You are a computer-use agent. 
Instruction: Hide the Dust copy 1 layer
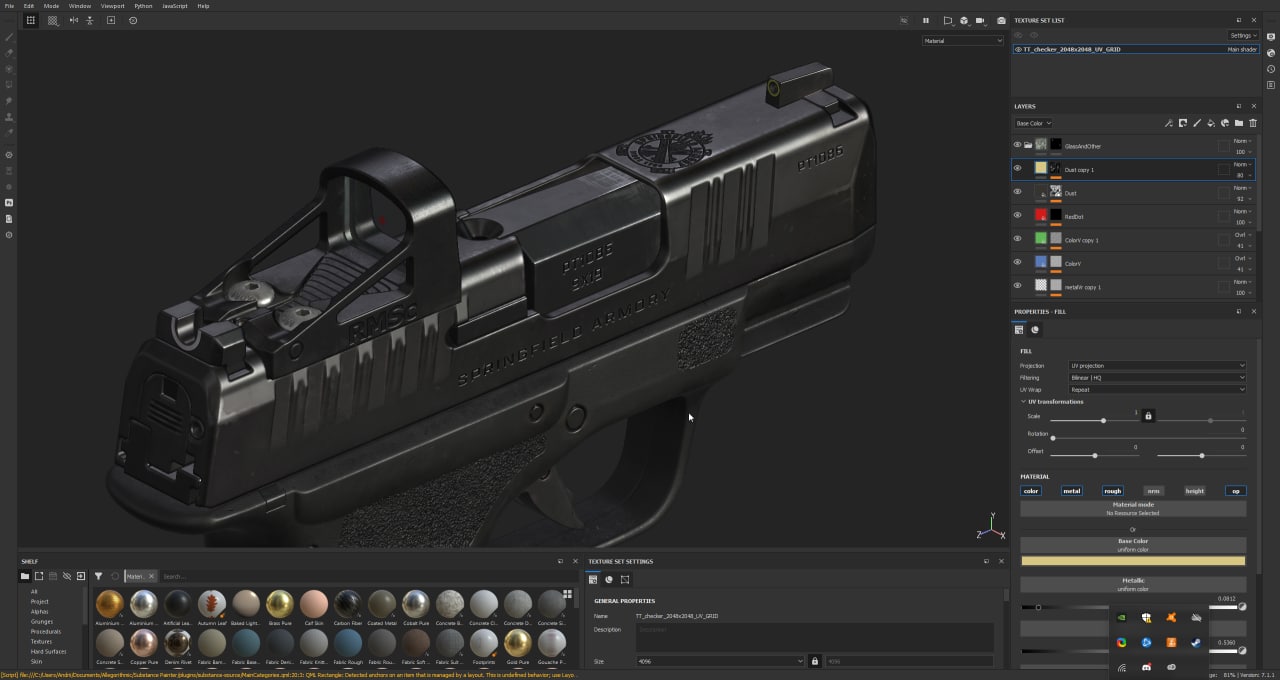[1018, 169]
